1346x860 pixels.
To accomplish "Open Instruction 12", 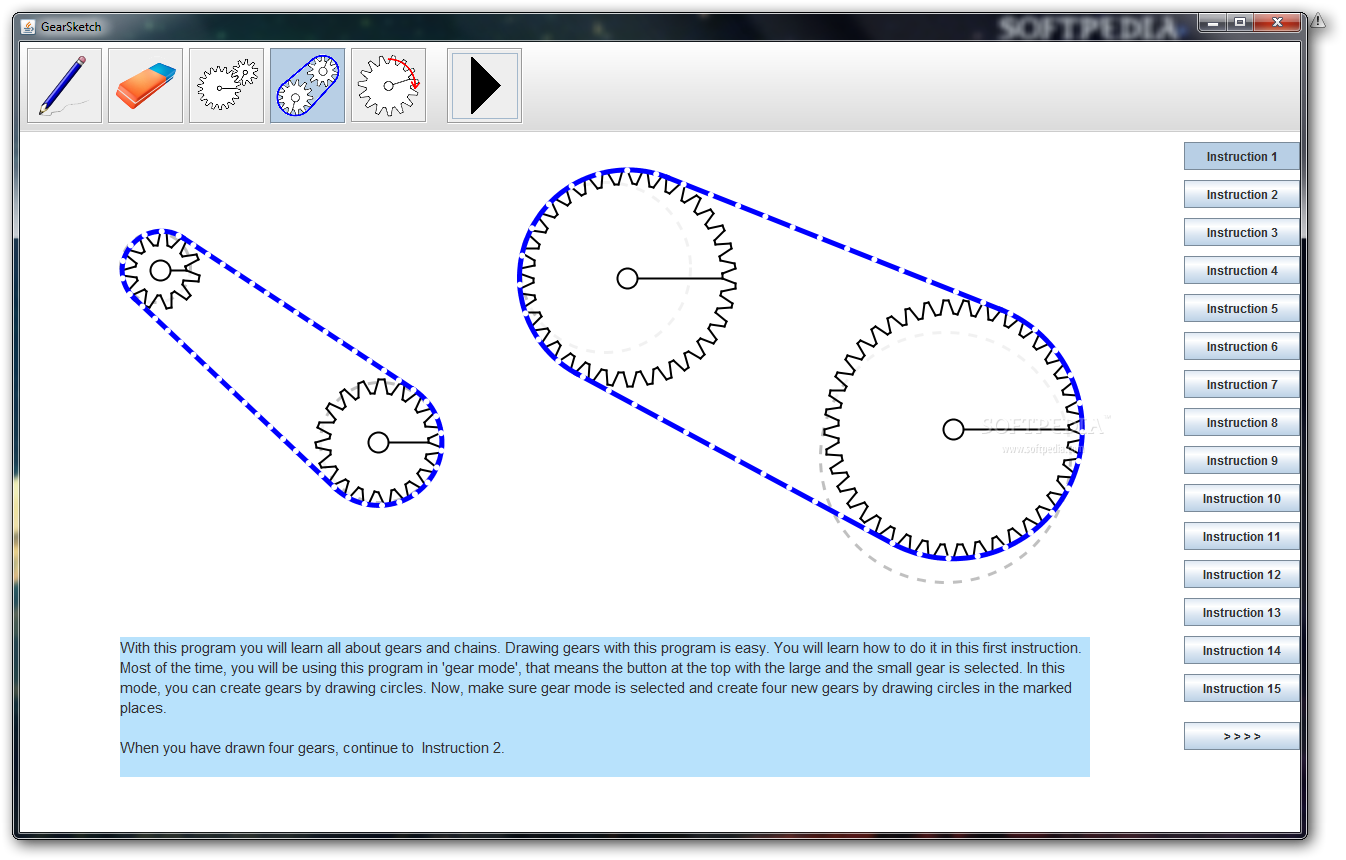I will click(x=1241, y=575).
